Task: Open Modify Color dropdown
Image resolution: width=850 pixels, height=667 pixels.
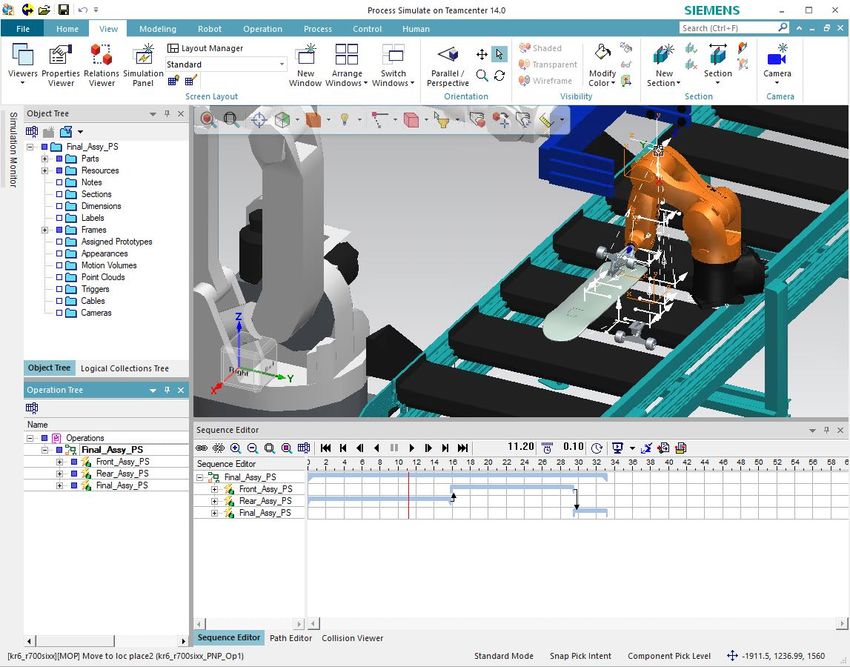Action: coord(602,65)
